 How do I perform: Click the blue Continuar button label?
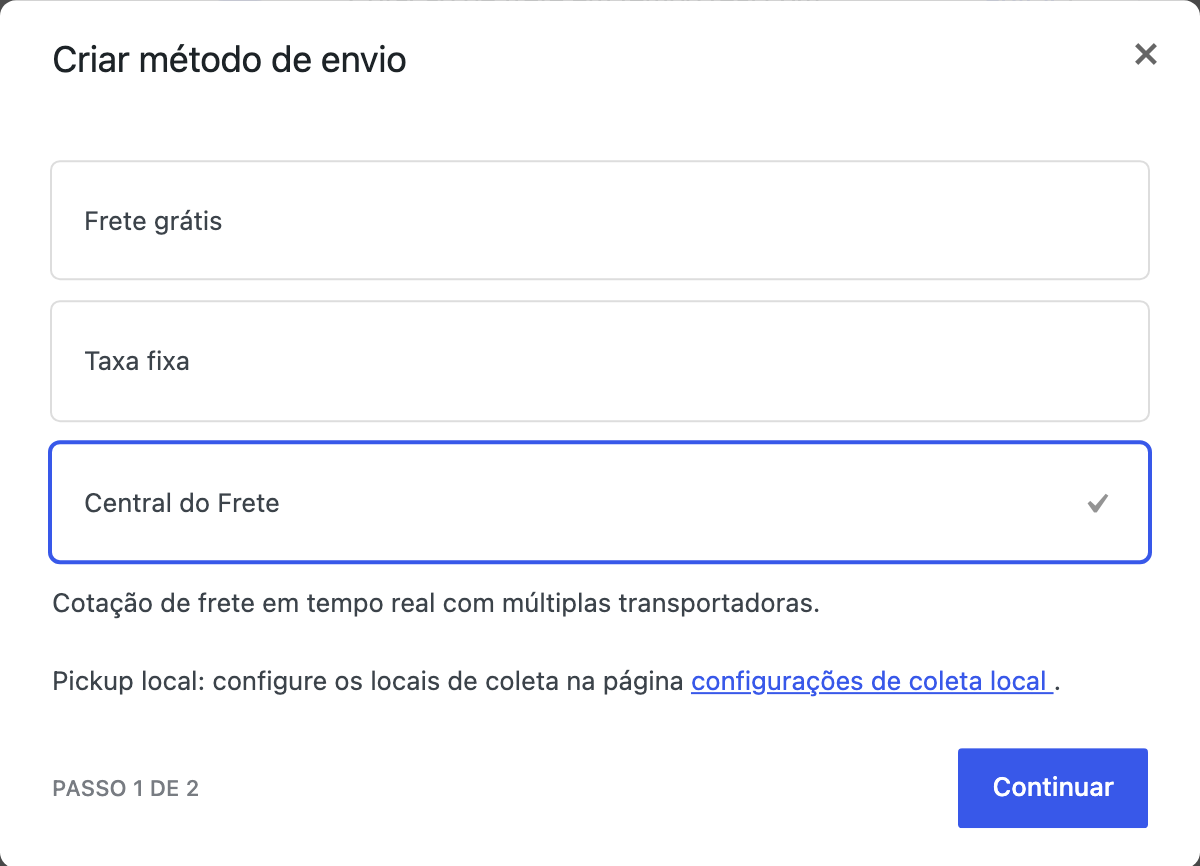click(x=1053, y=788)
